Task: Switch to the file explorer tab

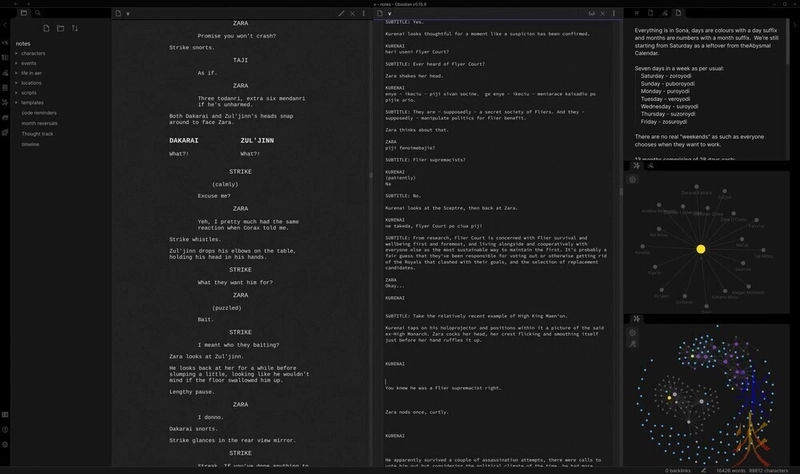Action: [23, 13]
